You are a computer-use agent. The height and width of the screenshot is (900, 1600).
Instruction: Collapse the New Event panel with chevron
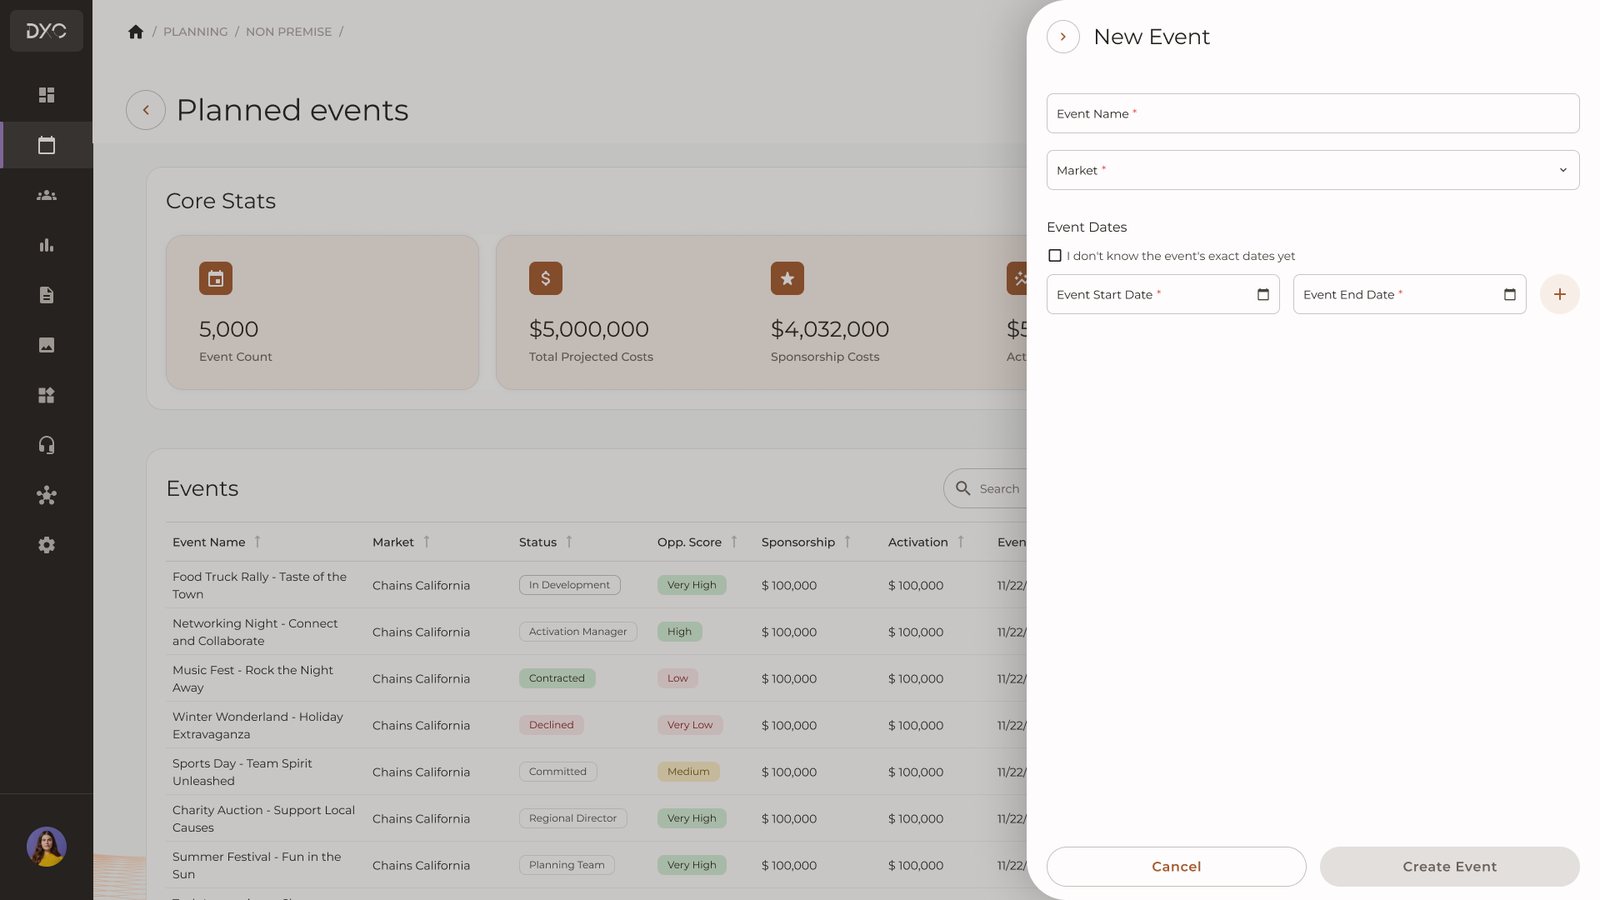[1063, 37]
